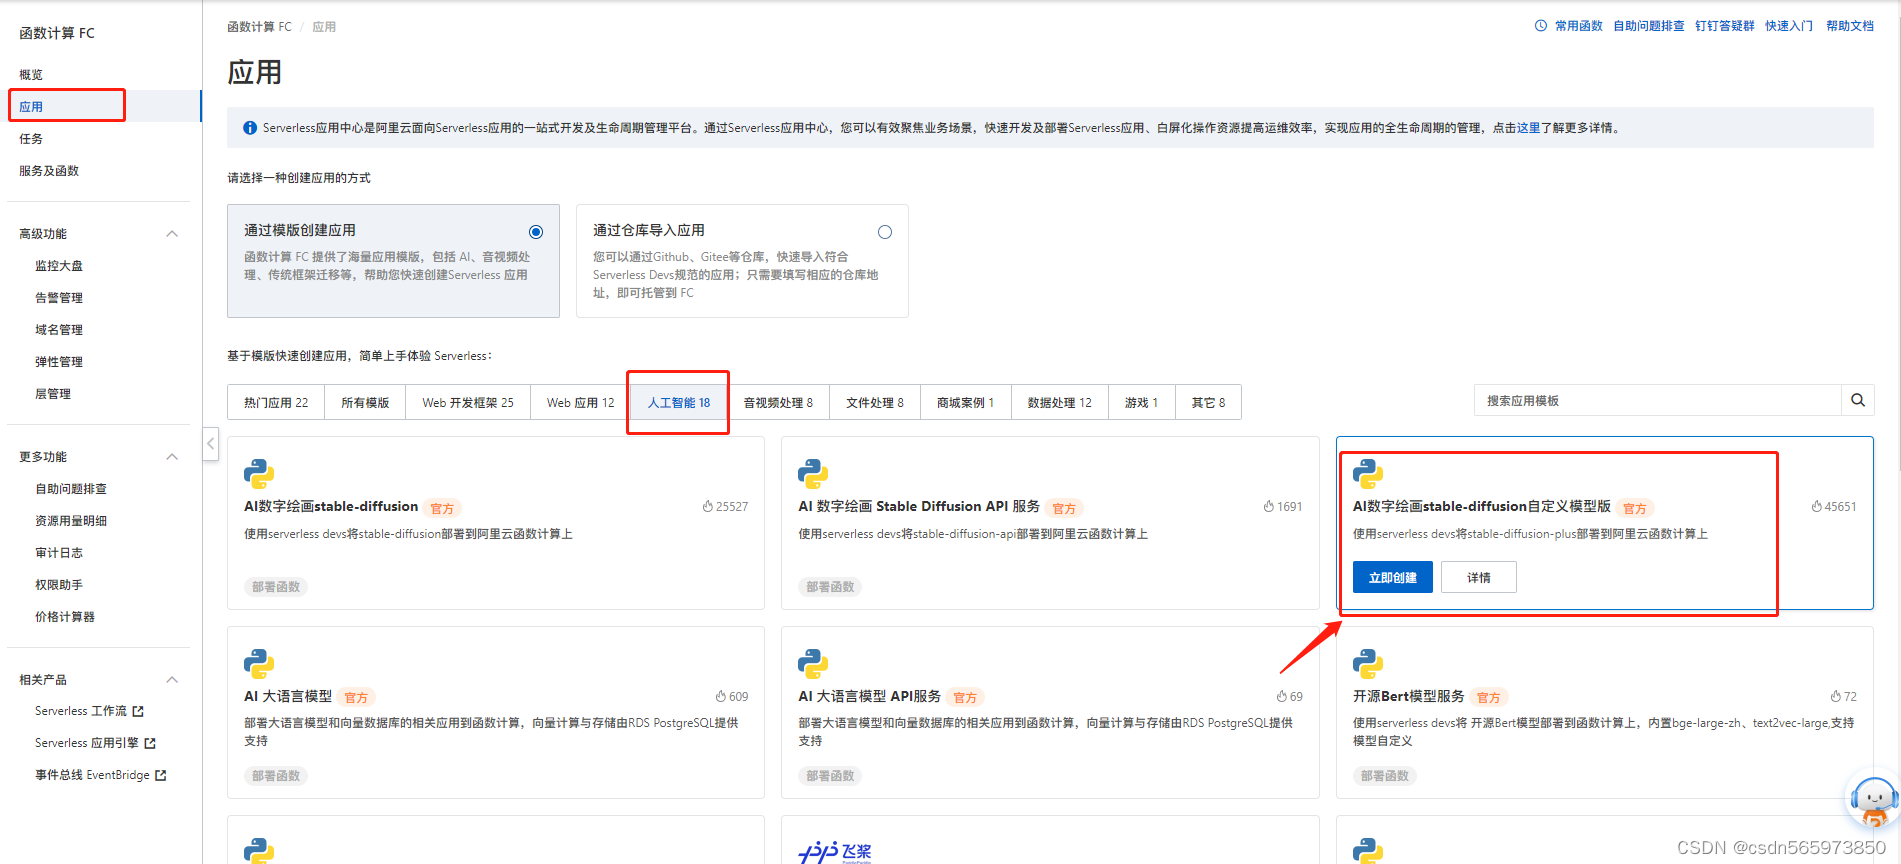The image size is (1901, 864).
Task: Switch to 游戏 1 tab
Action: 1142,402
